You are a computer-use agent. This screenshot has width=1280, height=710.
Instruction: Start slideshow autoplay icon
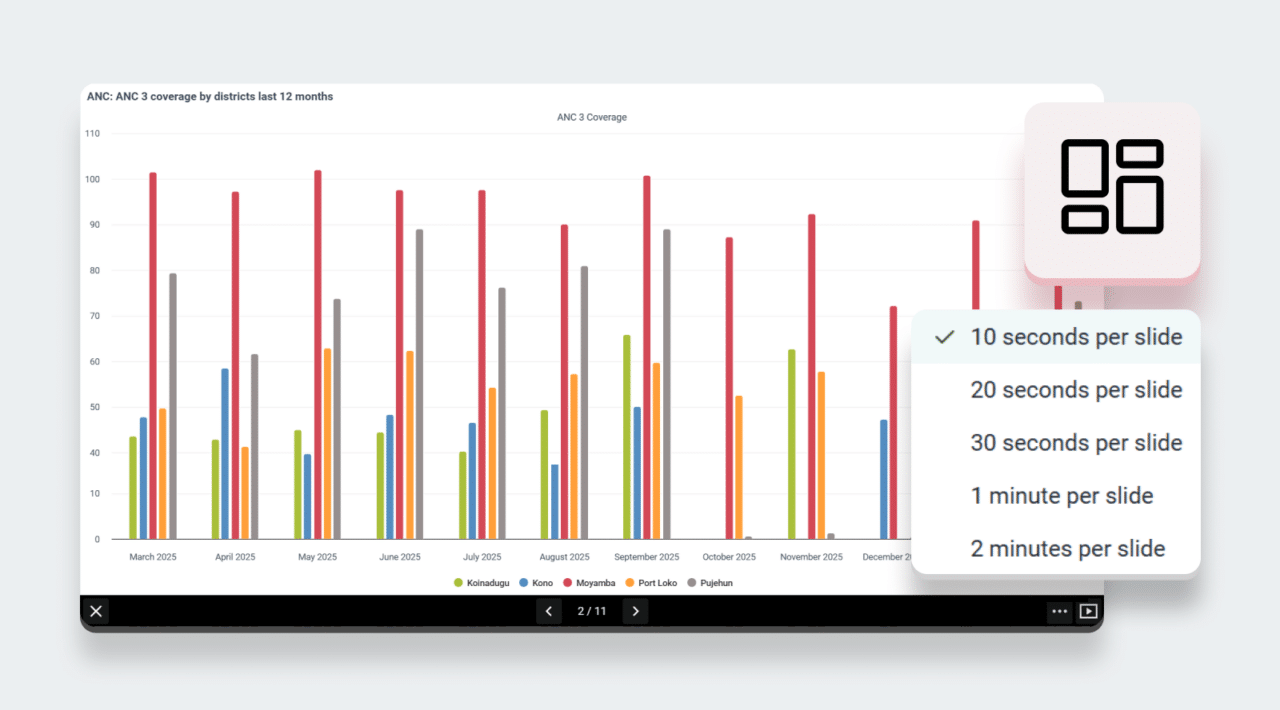point(1088,612)
